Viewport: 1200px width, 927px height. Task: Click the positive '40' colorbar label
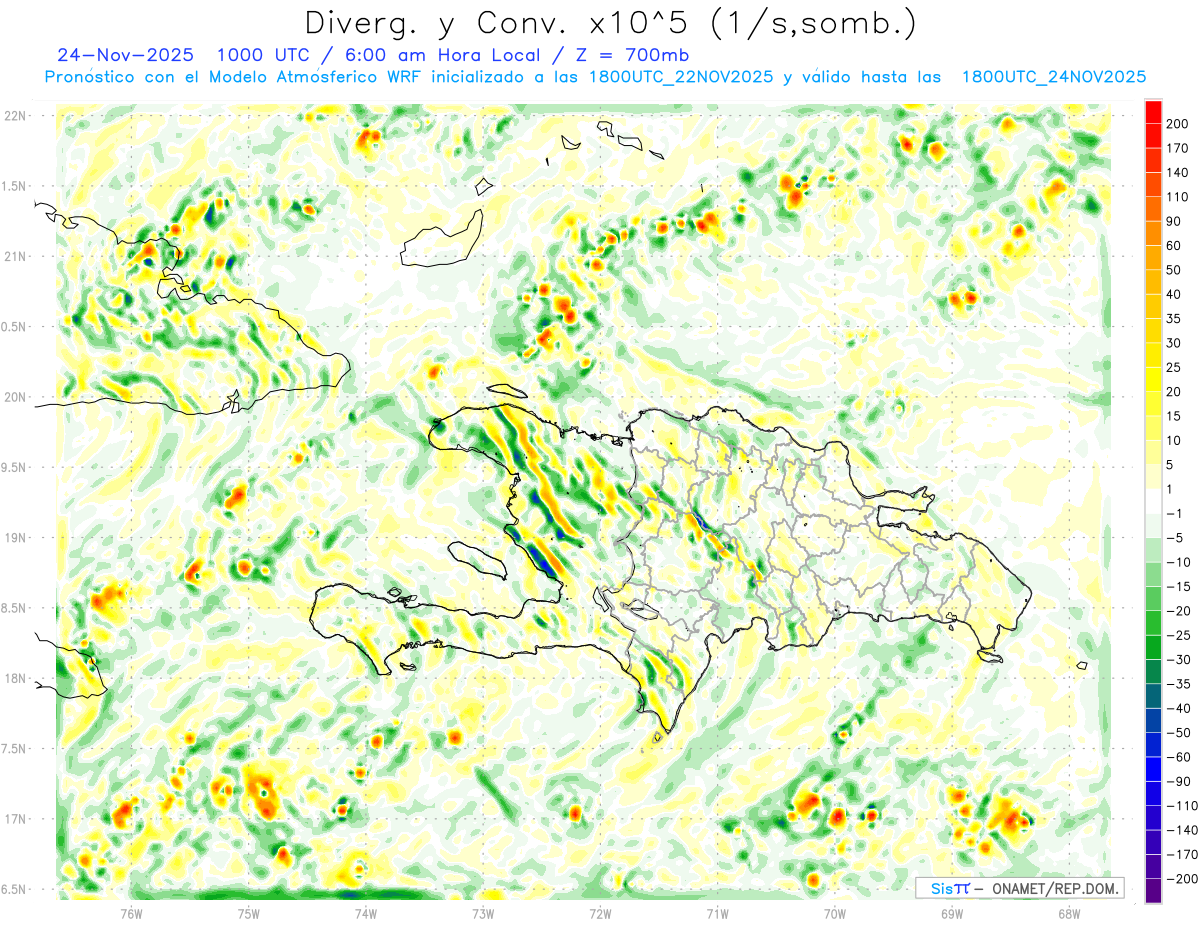1174,294
